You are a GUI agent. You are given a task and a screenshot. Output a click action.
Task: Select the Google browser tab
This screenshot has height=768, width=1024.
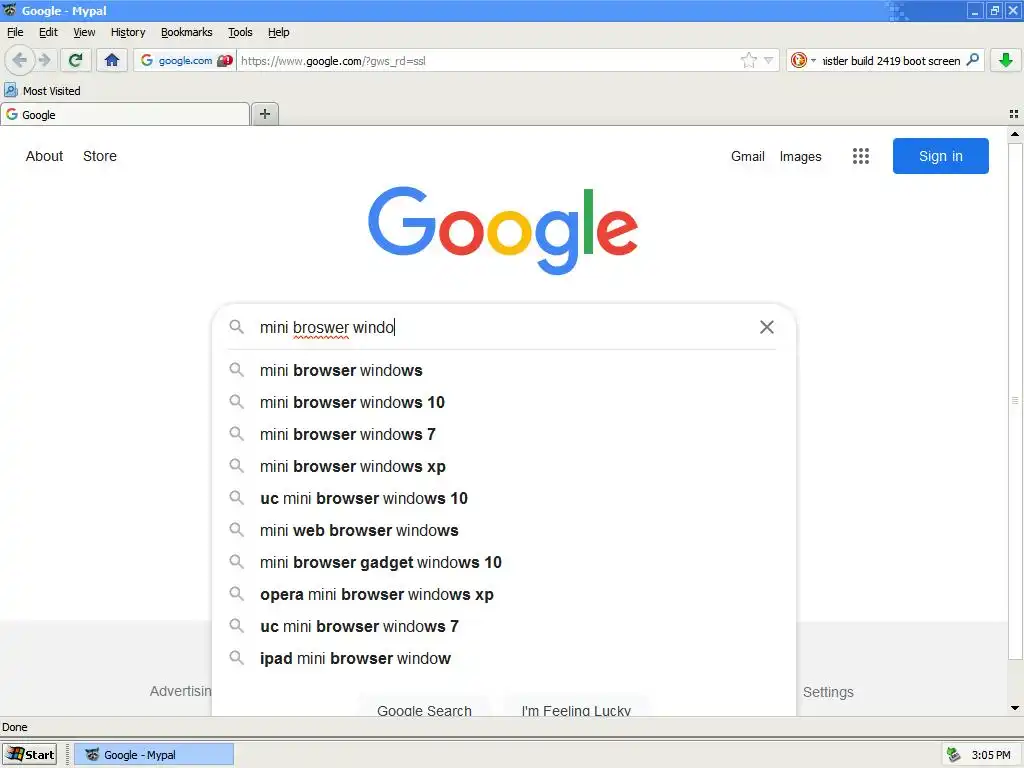point(125,114)
